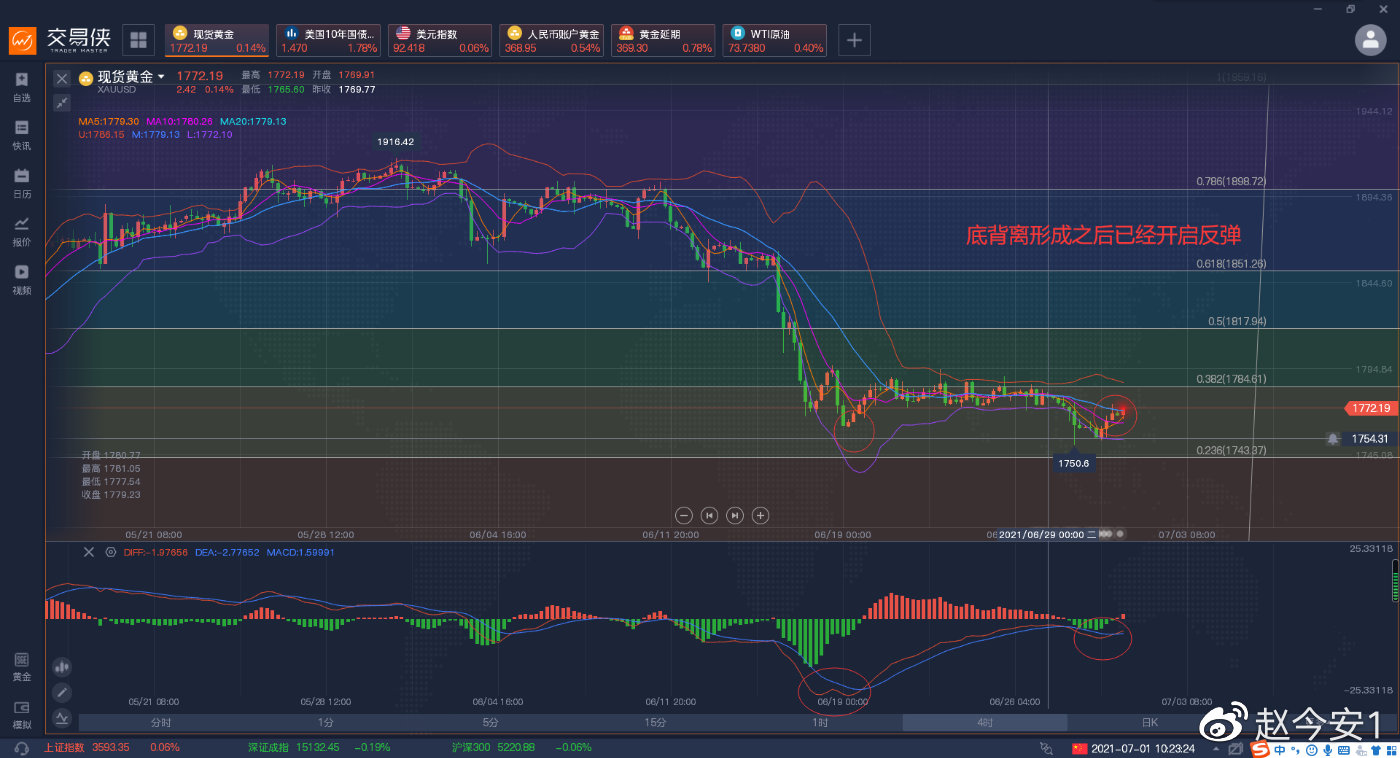The image size is (1400, 758).
Task: Click the 交易侠 orange logo
Action: pyautogui.click(x=24, y=41)
